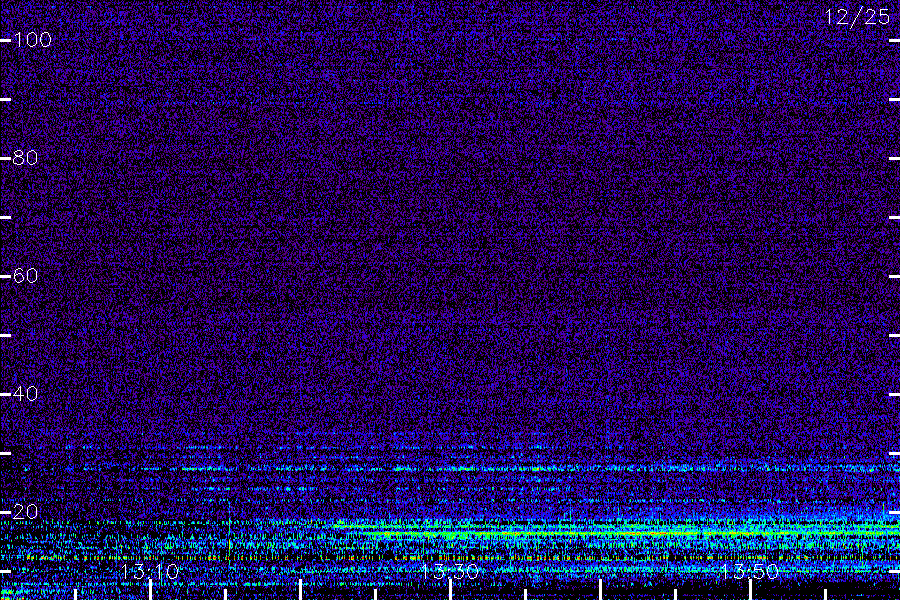The width and height of the screenshot is (900, 600).
Task: Click the 80 frequency axis label
Action: [x=25, y=158]
